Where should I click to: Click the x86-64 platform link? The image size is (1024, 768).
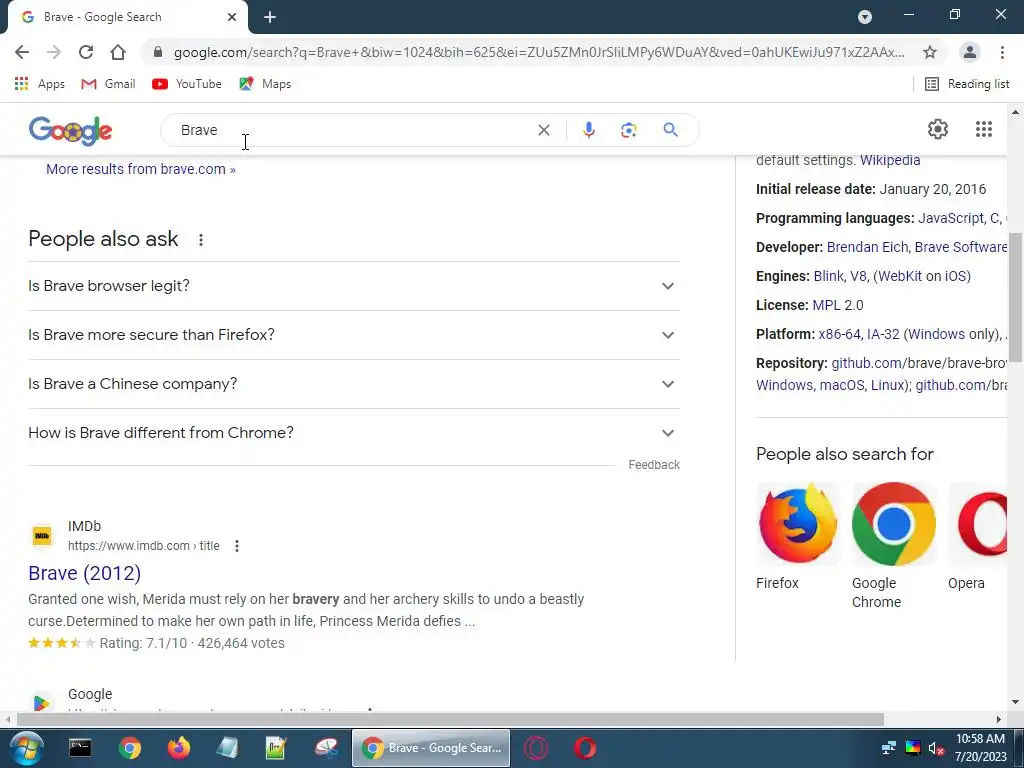(839, 334)
